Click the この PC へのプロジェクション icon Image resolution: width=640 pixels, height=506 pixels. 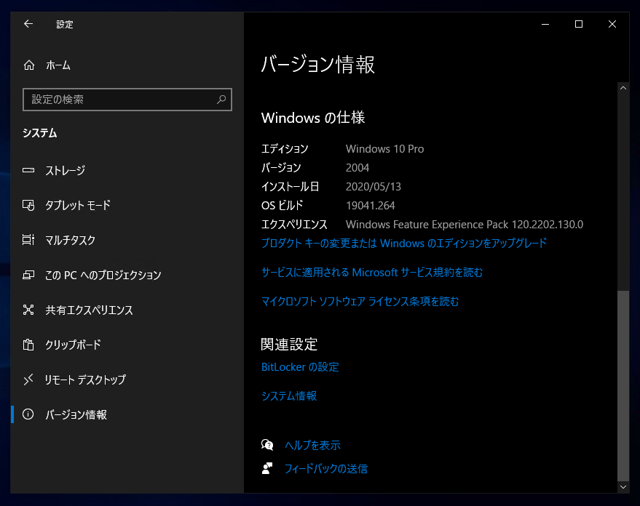pyautogui.click(x=28, y=275)
